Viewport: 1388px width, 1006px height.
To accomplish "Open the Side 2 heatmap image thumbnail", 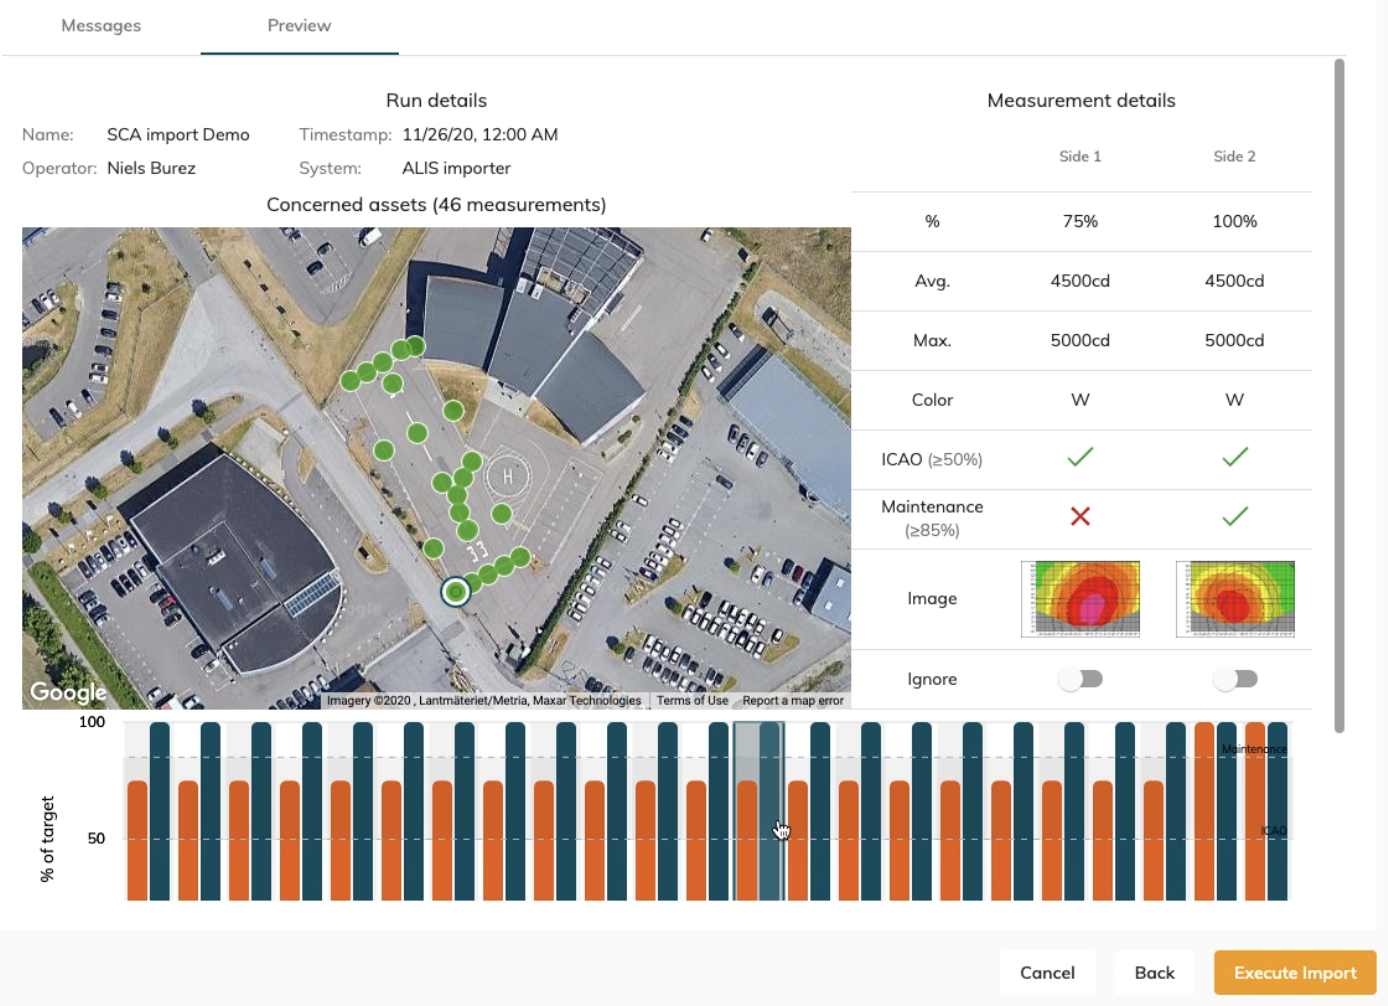I will 1235,599.
